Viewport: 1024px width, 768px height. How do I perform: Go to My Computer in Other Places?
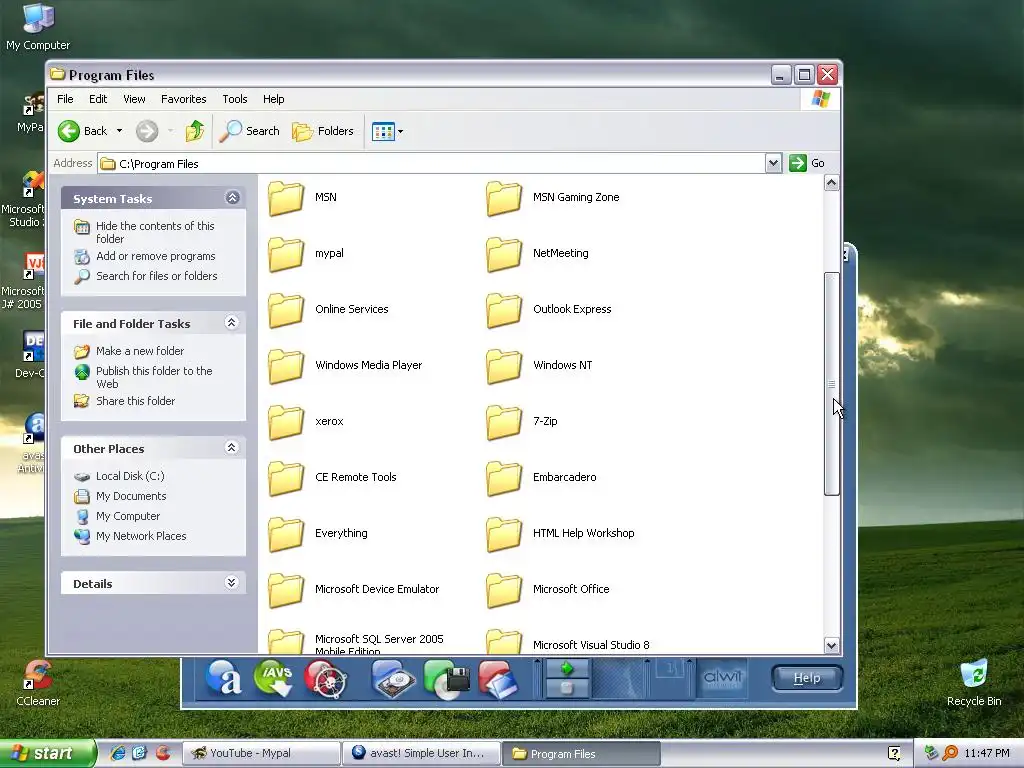click(x=117, y=516)
